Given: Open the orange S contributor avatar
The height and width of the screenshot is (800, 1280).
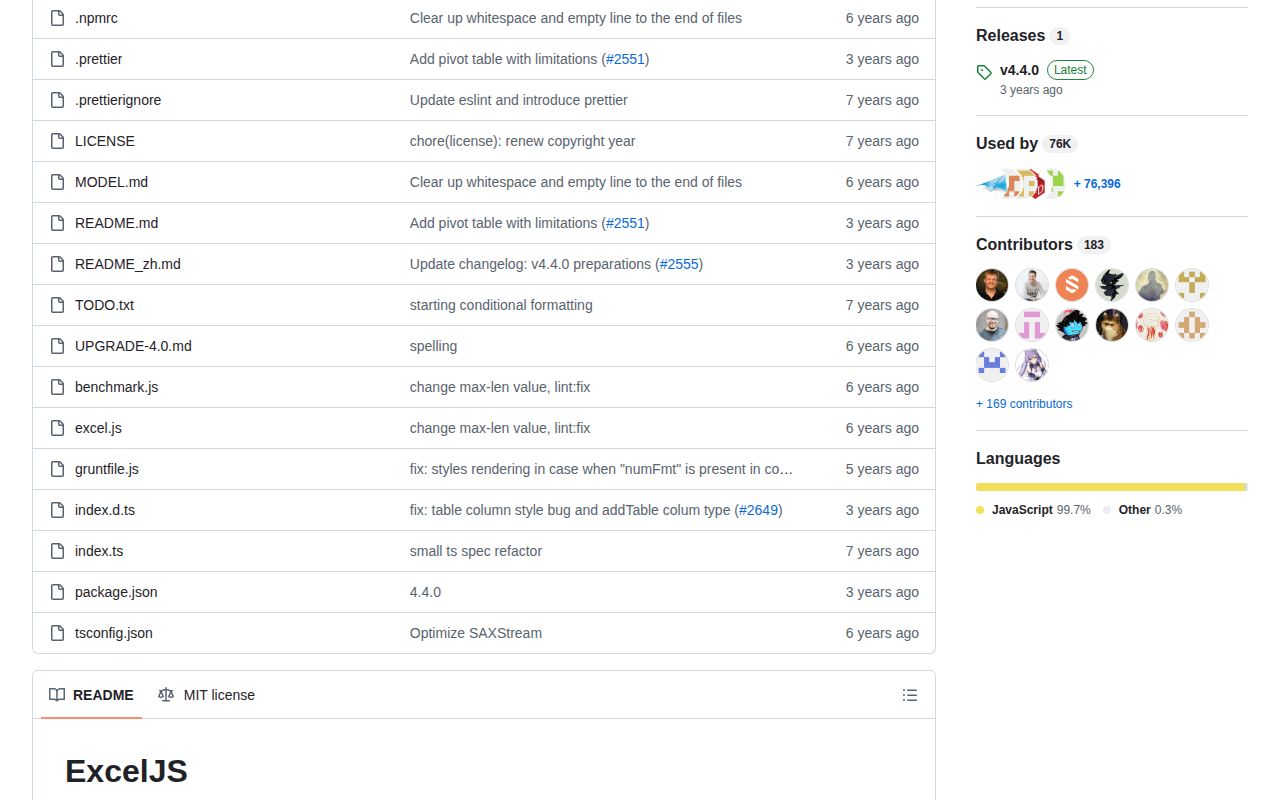Looking at the screenshot, I should point(1072,285).
